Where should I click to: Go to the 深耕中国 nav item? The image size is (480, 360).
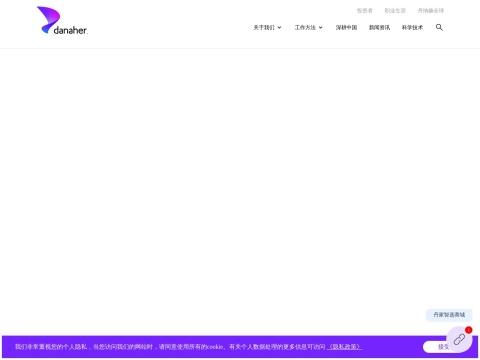coord(346,27)
